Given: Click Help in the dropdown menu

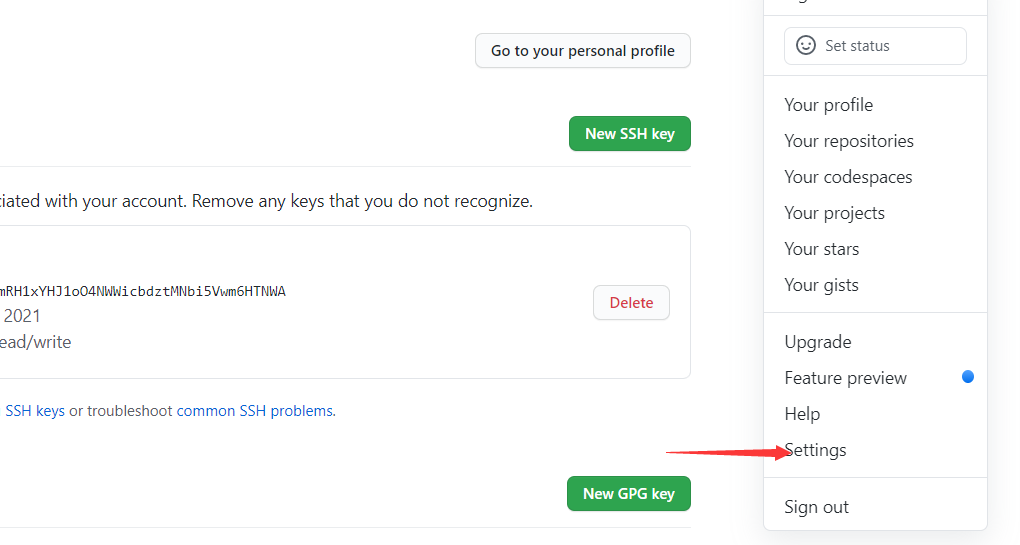Looking at the screenshot, I should click(802, 414).
